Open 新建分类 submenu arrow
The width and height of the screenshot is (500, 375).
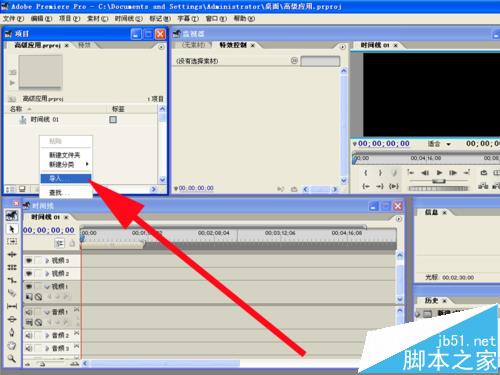87,164
